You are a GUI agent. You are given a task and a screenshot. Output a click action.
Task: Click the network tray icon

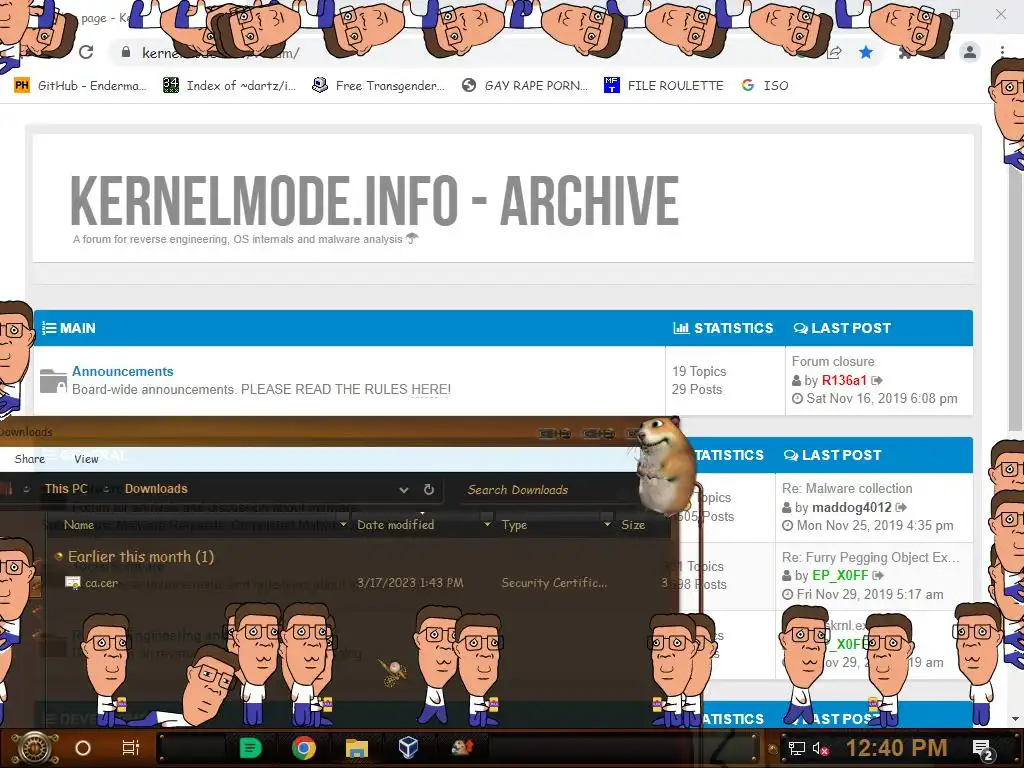(x=797, y=748)
